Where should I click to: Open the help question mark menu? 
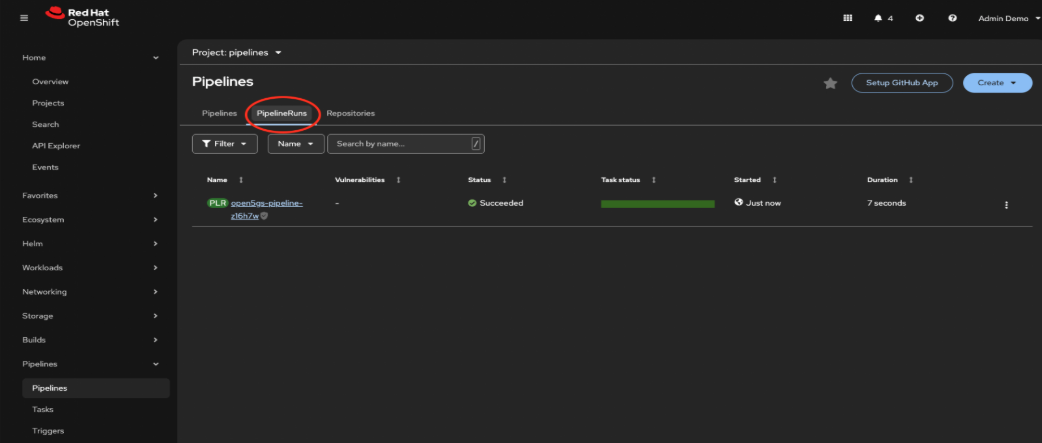tap(952, 18)
